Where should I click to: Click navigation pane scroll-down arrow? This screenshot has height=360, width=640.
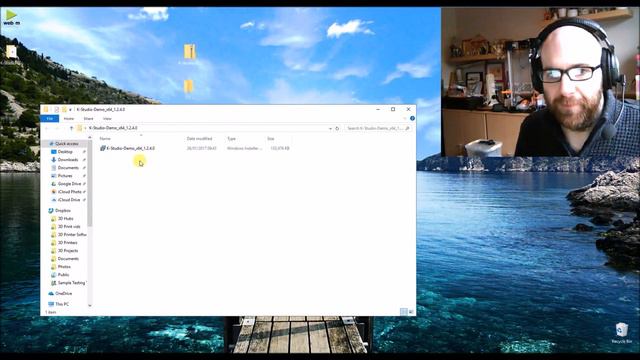coord(90,305)
